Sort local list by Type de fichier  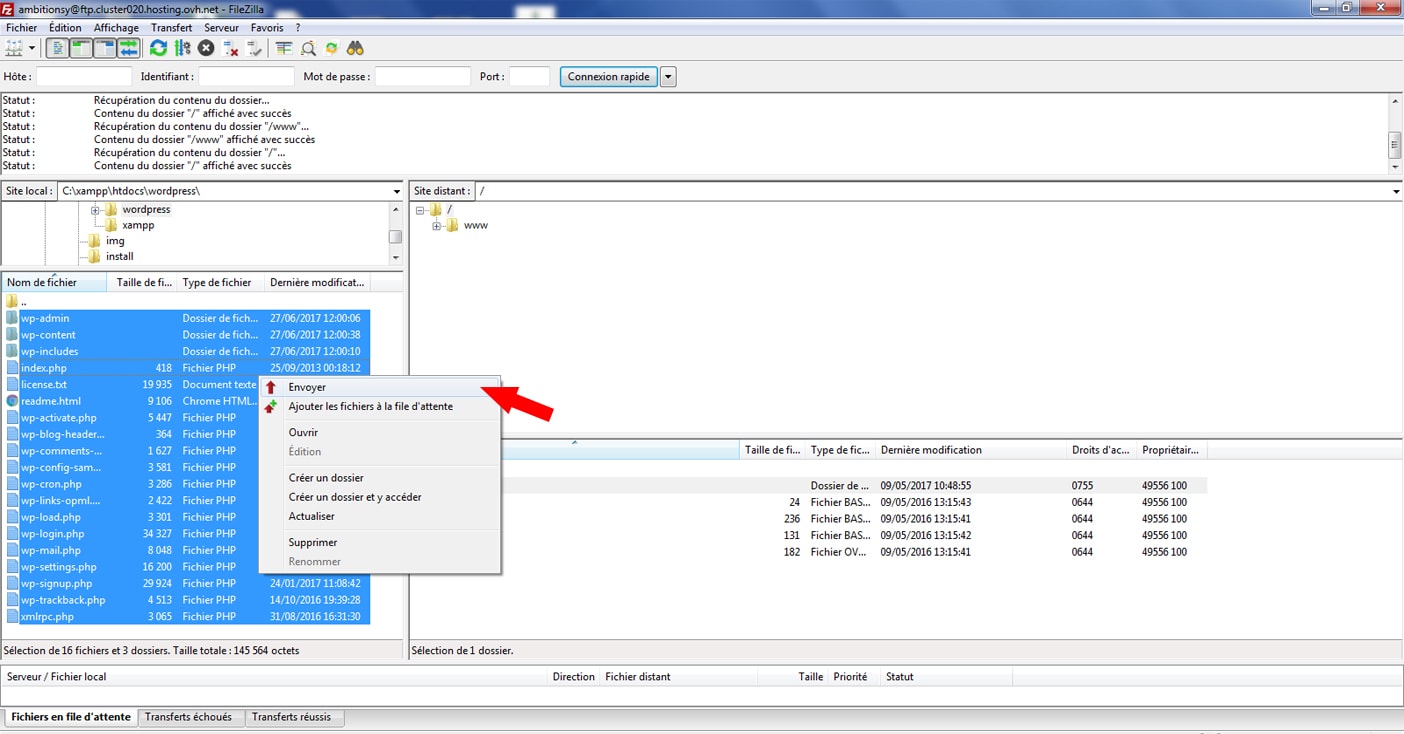coord(220,282)
